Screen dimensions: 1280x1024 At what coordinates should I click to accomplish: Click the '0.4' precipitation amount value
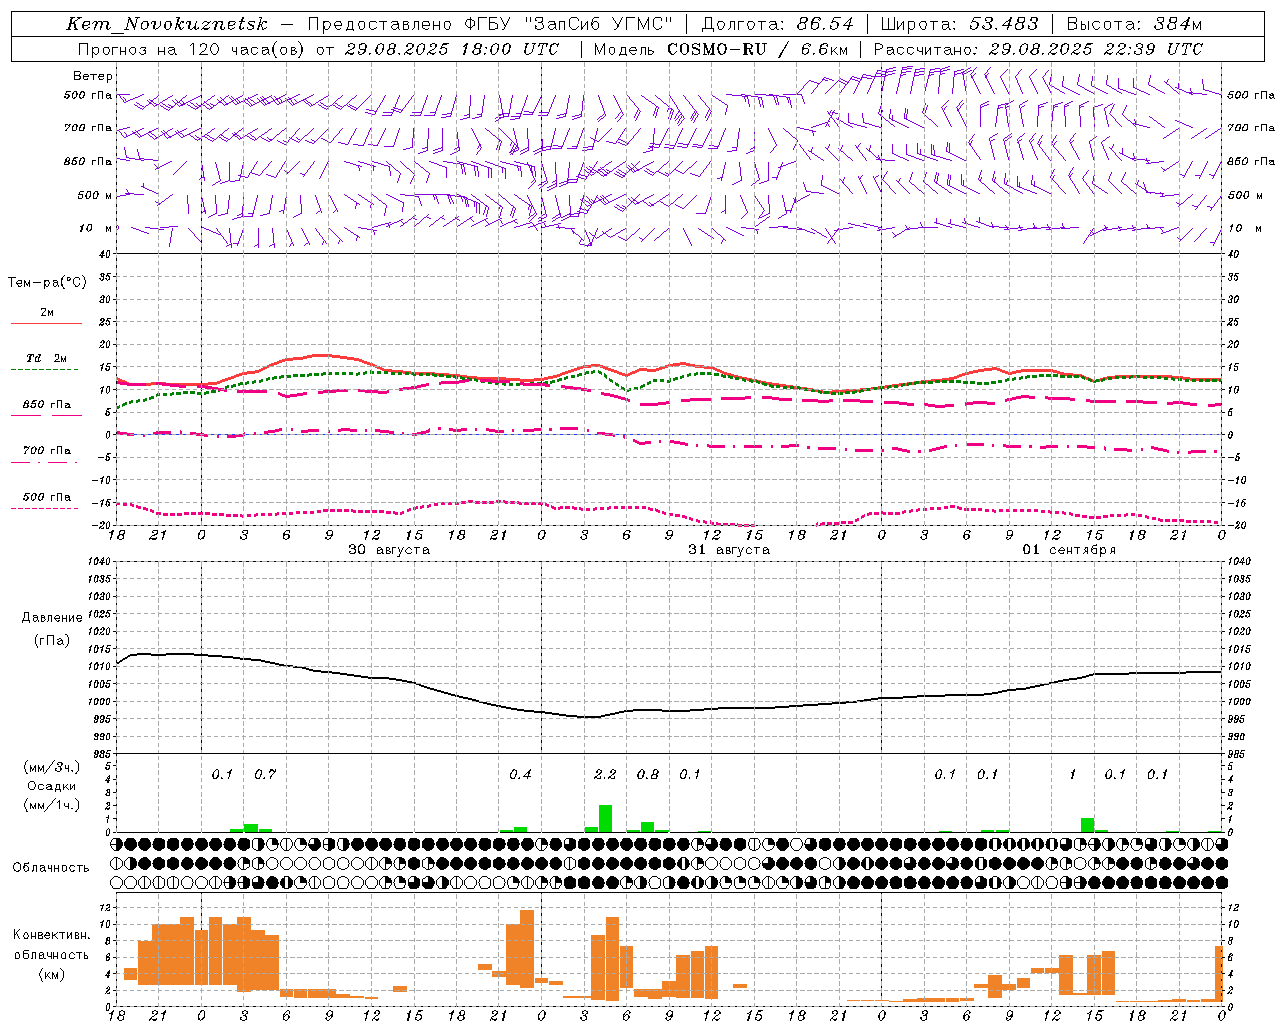point(520,774)
